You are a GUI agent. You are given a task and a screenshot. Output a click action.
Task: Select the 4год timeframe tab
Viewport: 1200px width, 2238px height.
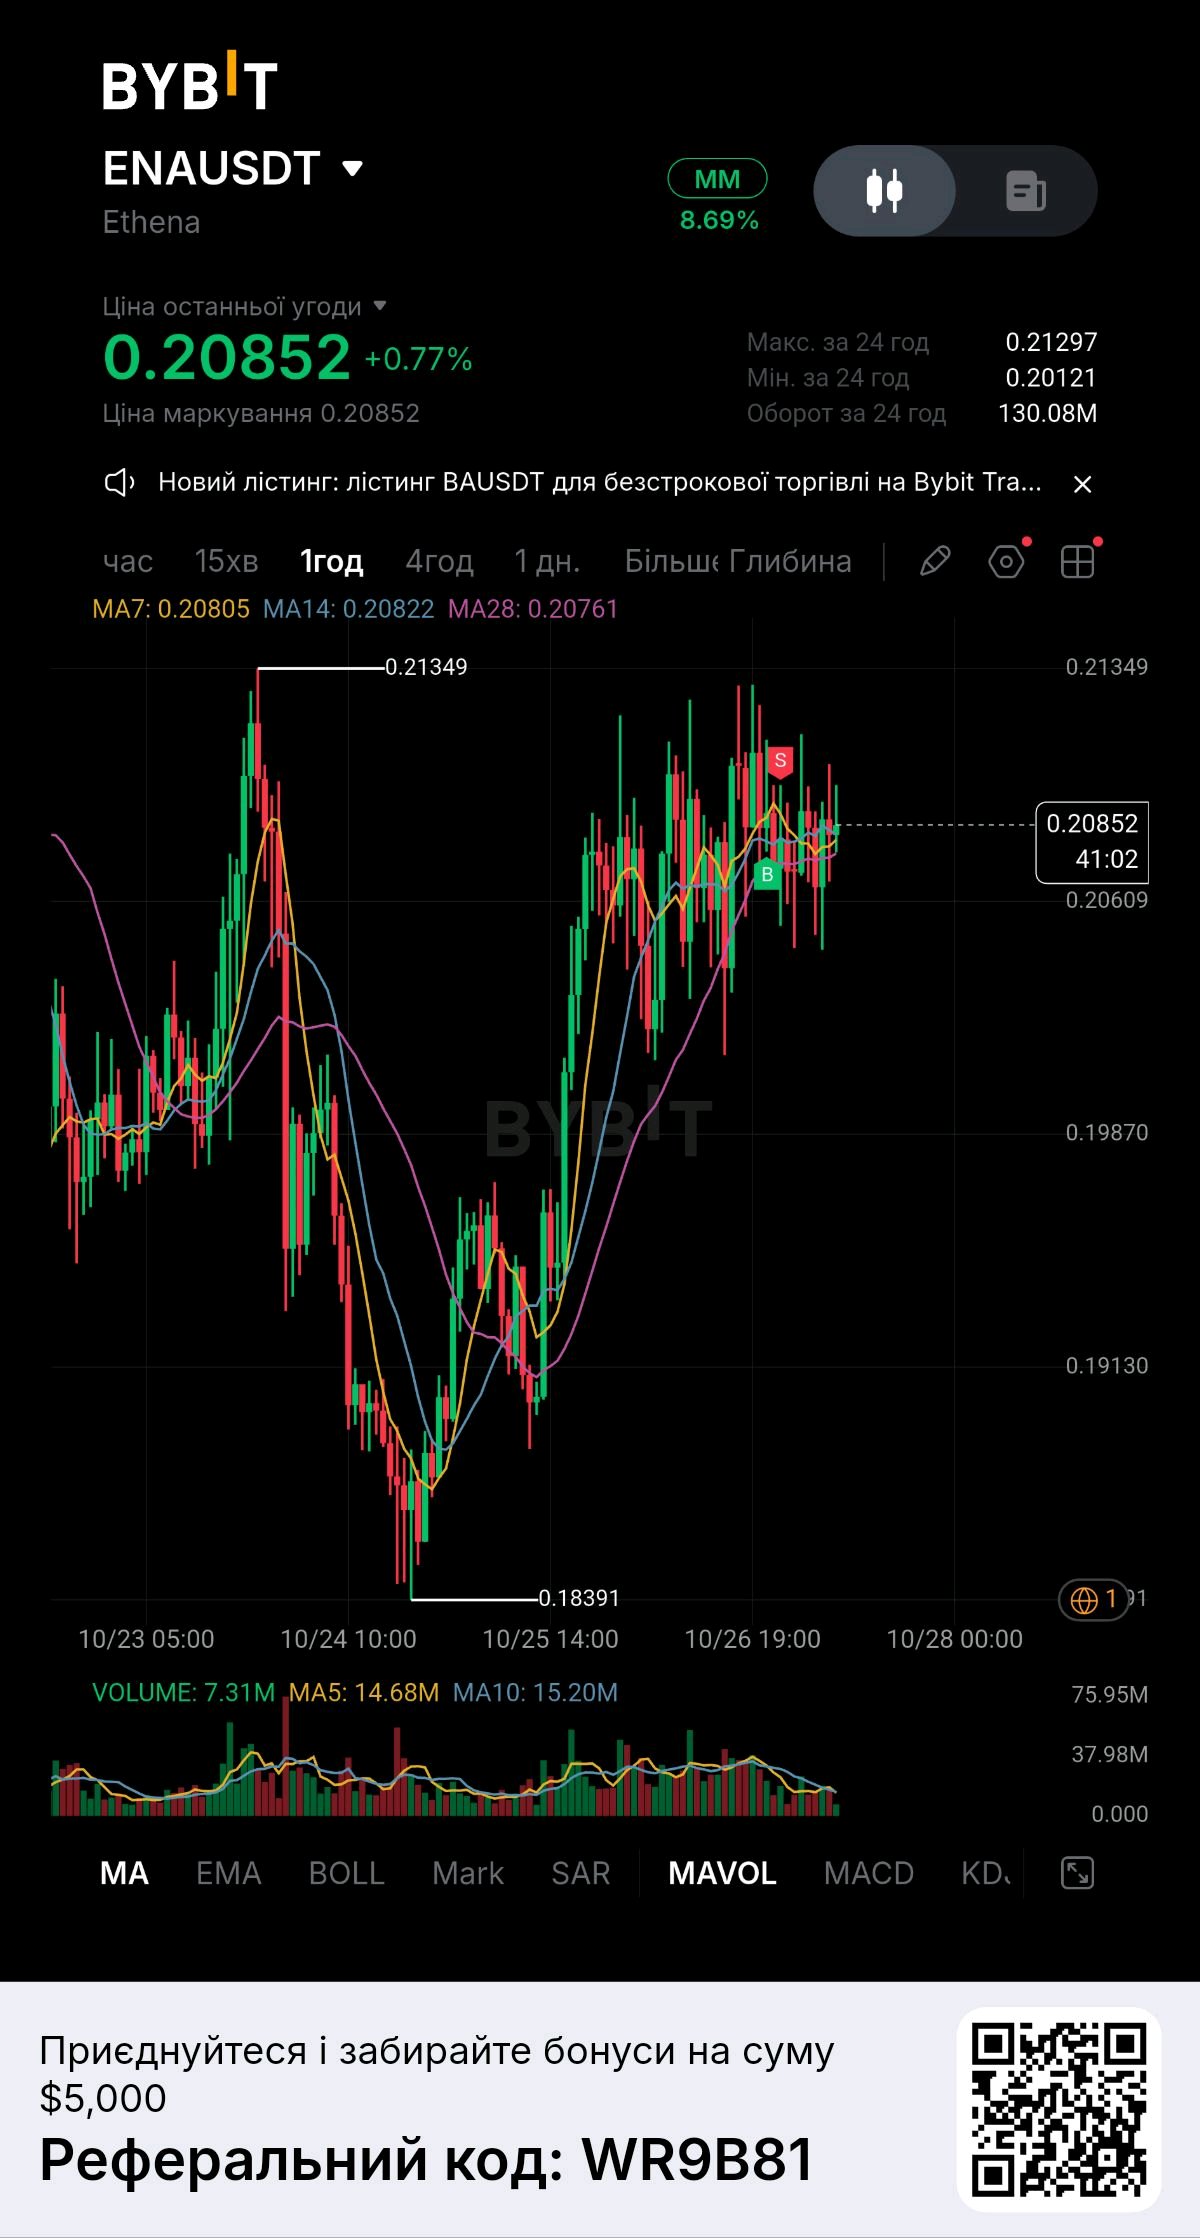coord(439,561)
